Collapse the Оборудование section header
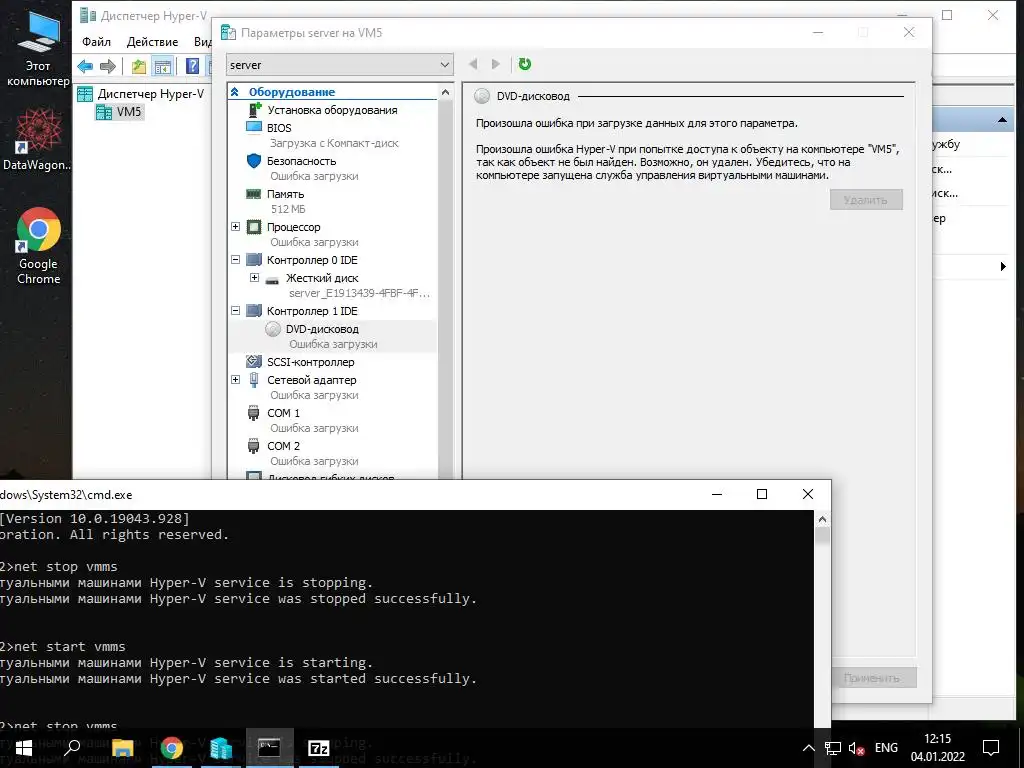The width and height of the screenshot is (1024, 768). click(235, 92)
